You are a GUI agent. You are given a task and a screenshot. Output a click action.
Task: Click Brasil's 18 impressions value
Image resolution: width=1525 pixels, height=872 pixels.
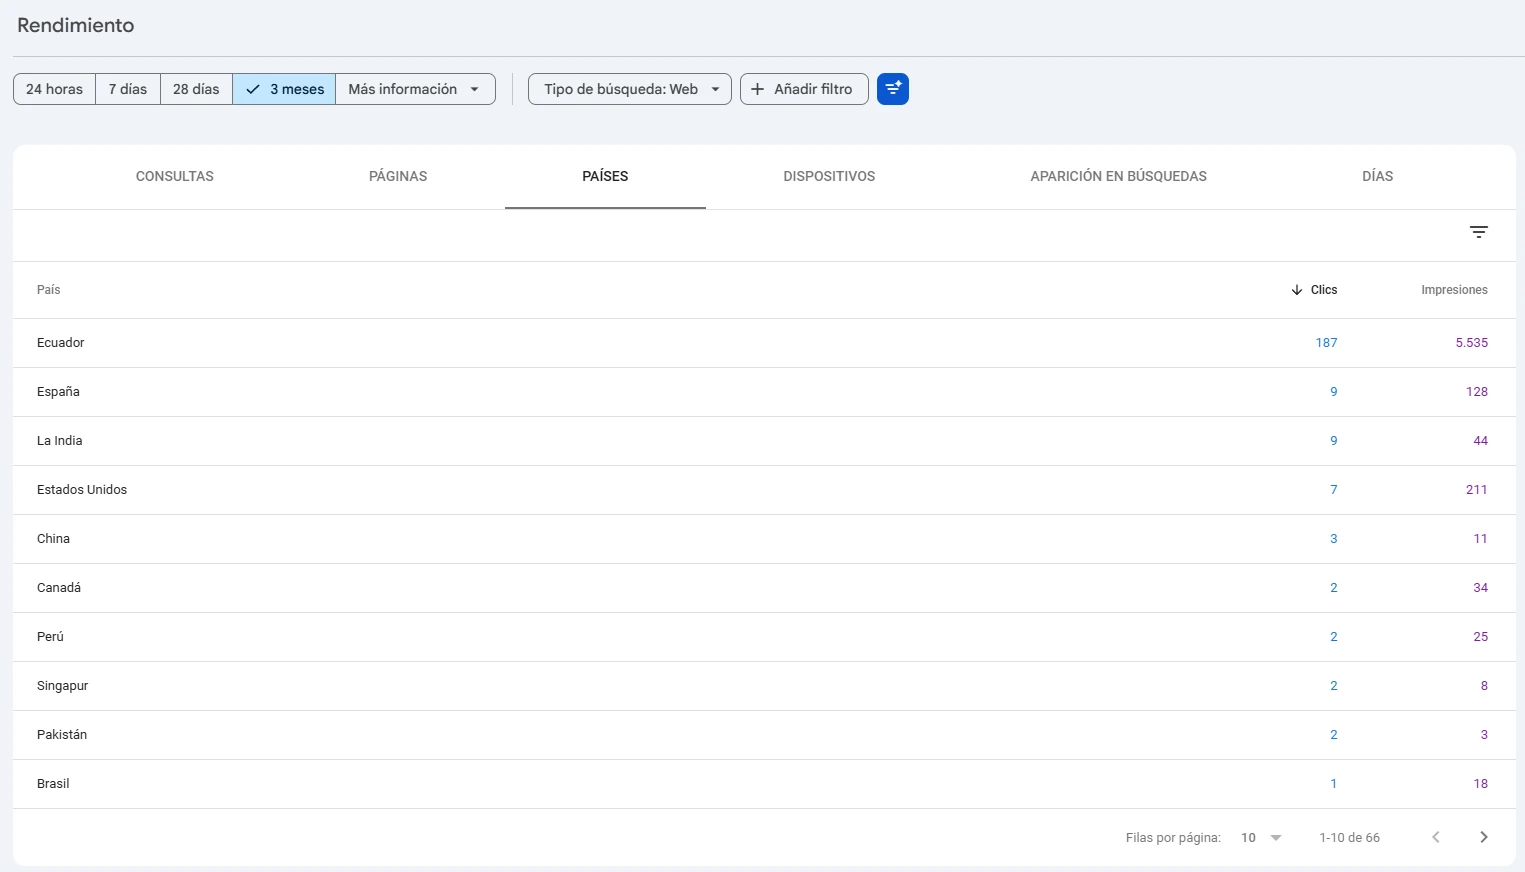pos(1481,784)
